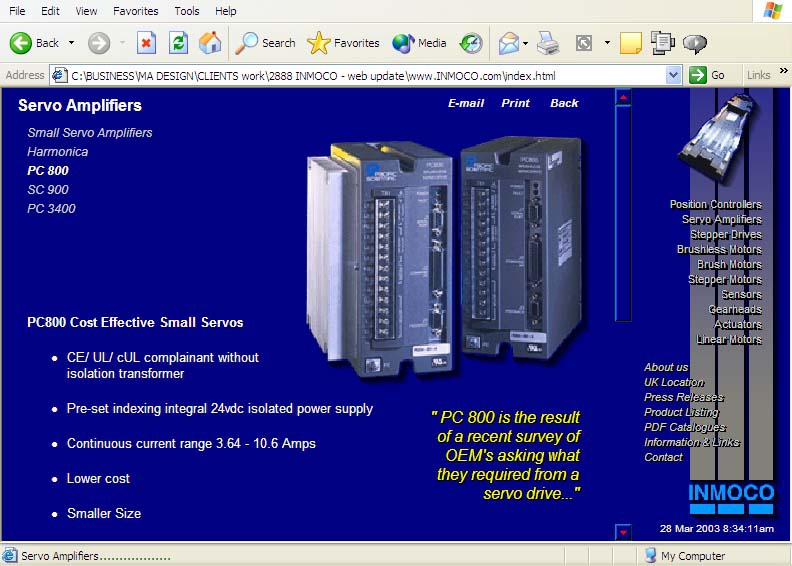Expand the address bar dropdown arrow

coord(673,76)
